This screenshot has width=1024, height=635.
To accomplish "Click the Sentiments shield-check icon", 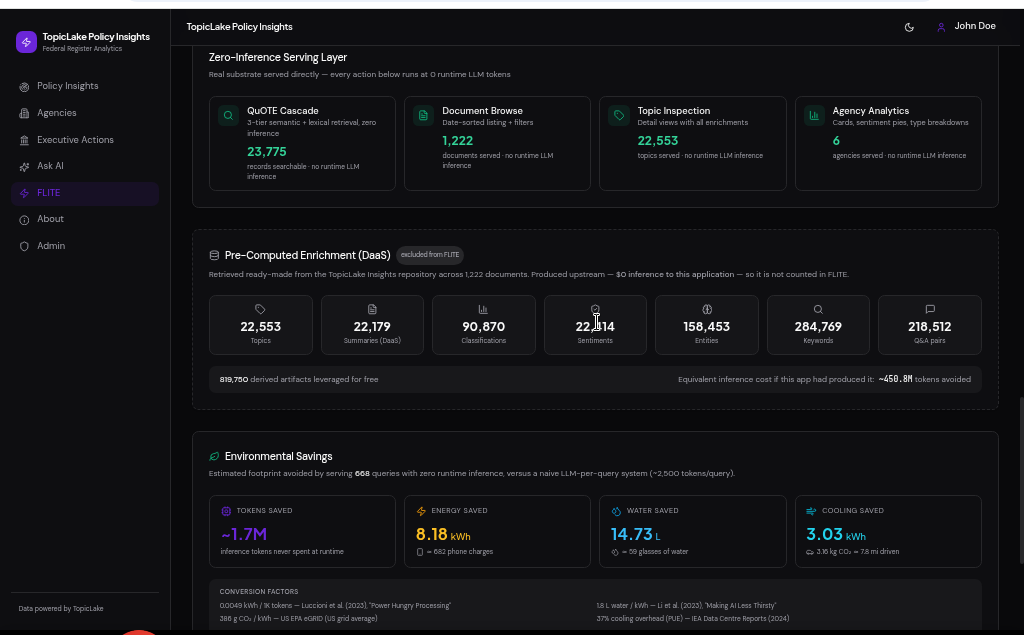I will click(595, 309).
